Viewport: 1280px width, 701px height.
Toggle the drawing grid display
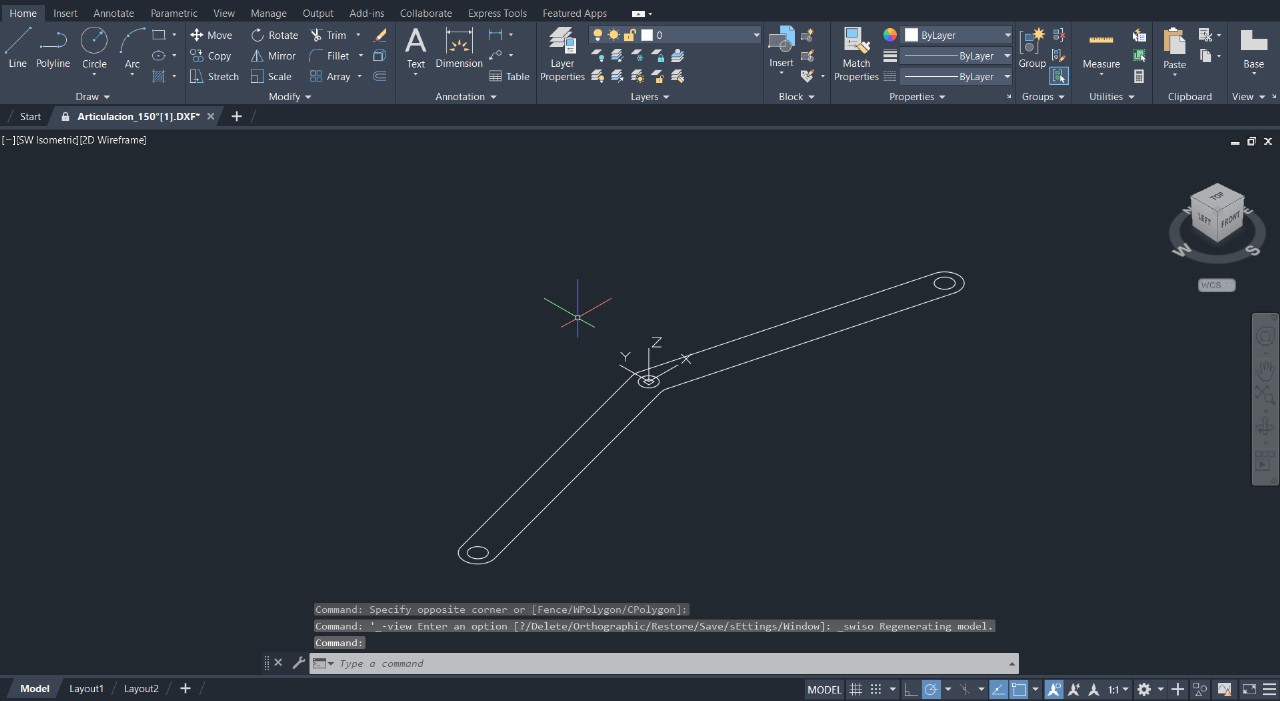(855, 689)
